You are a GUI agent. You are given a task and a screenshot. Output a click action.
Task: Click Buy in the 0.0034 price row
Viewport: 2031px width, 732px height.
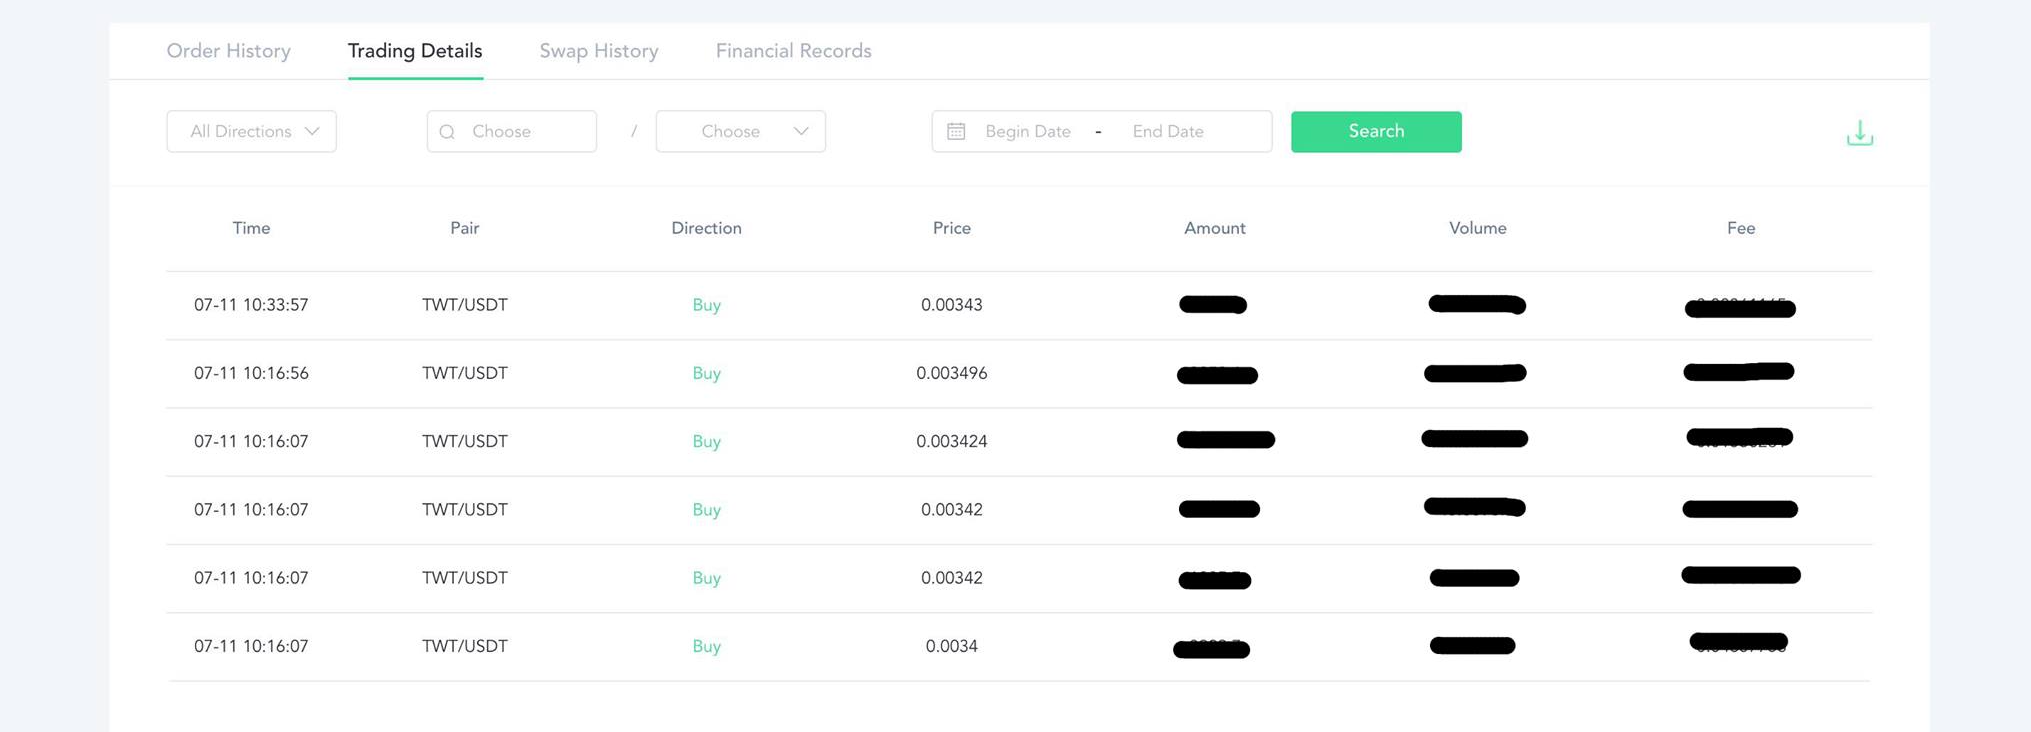(706, 646)
